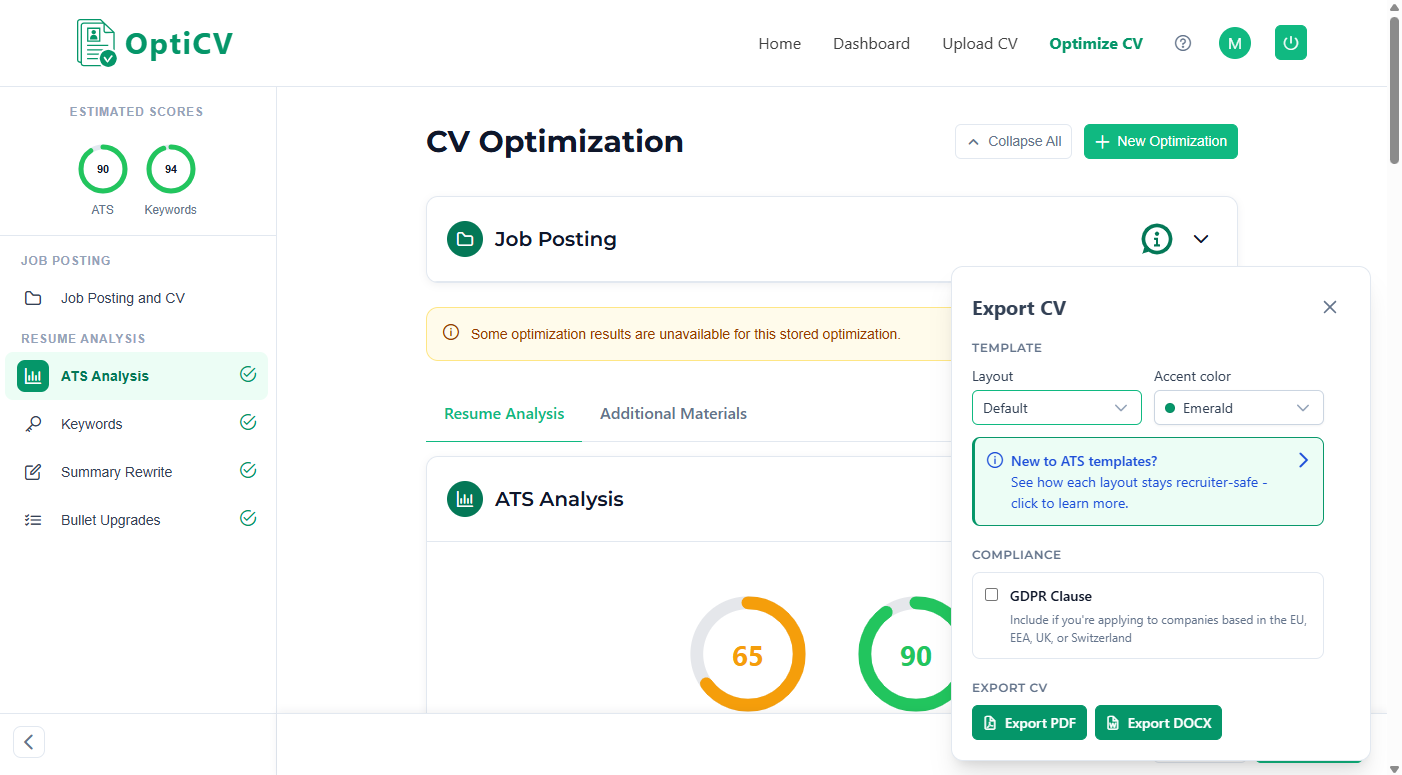Click the page vertical scrollbar thumb
The image size is (1402, 775).
[1394, 89]
